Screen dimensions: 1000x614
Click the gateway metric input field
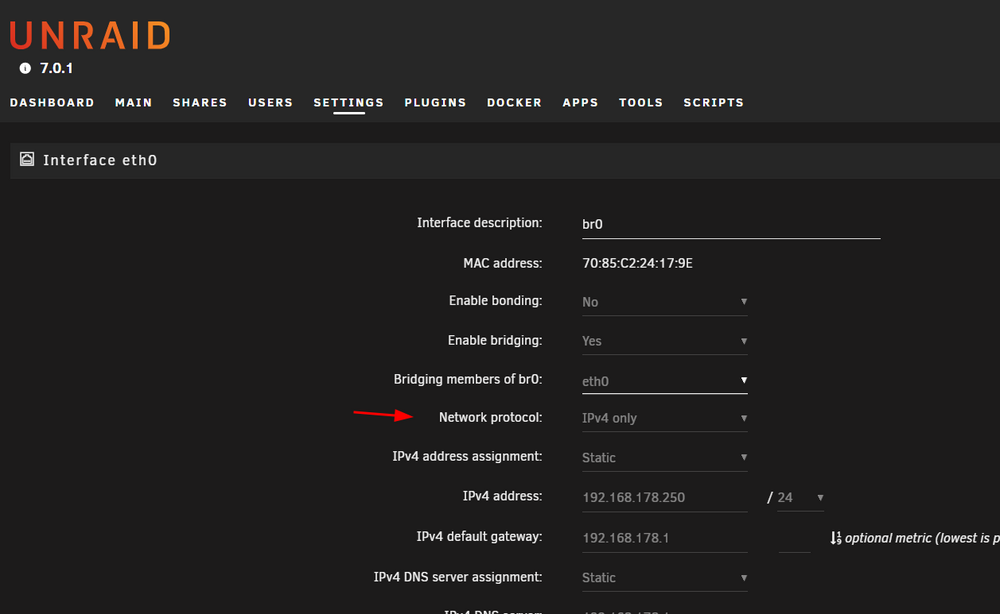(794, 538)
